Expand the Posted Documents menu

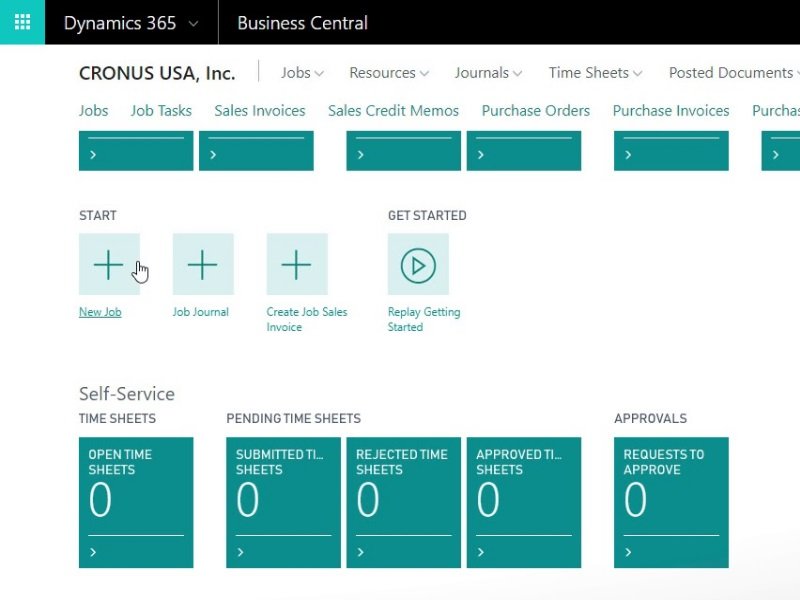click(734, 73)
